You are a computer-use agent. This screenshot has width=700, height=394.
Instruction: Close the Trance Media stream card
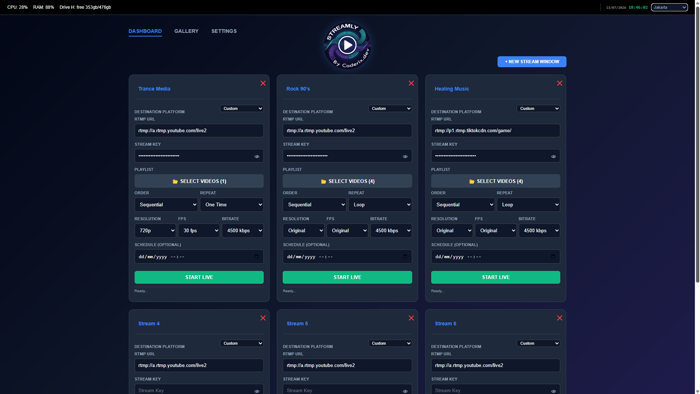[x=263, y=83]
